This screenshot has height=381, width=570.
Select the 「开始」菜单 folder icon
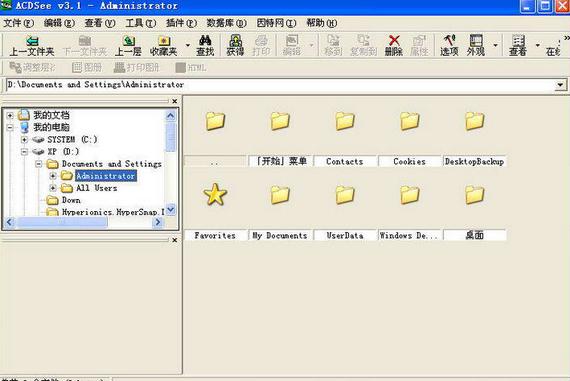(280, 121)
